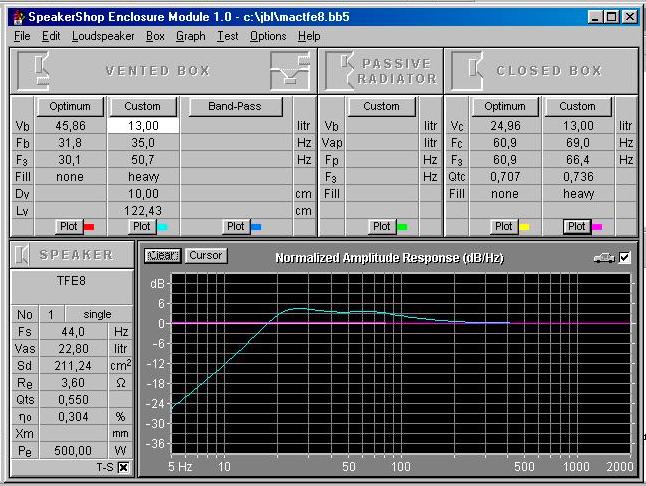Click the magenta plot color swatch
This screenshot has height=486, width=646.
[x=597, y=227]
